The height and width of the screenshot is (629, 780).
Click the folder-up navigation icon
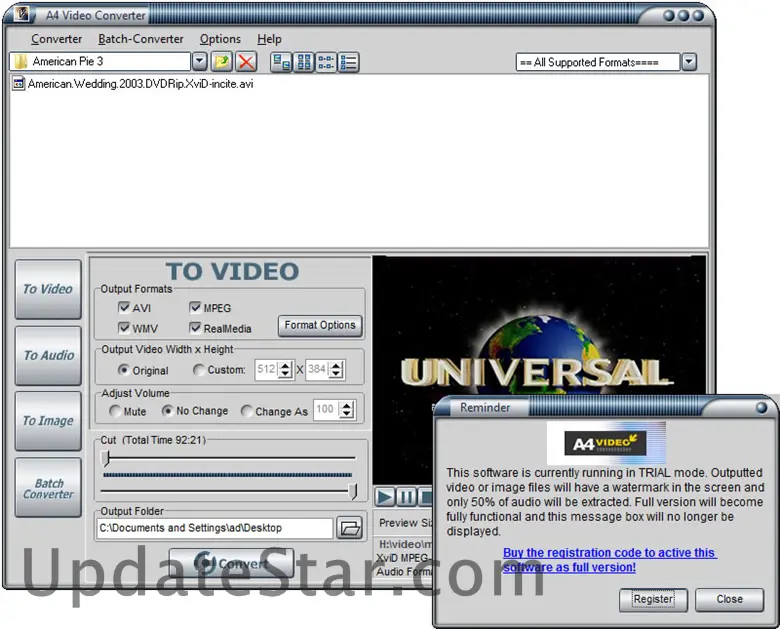coord(221,62)
